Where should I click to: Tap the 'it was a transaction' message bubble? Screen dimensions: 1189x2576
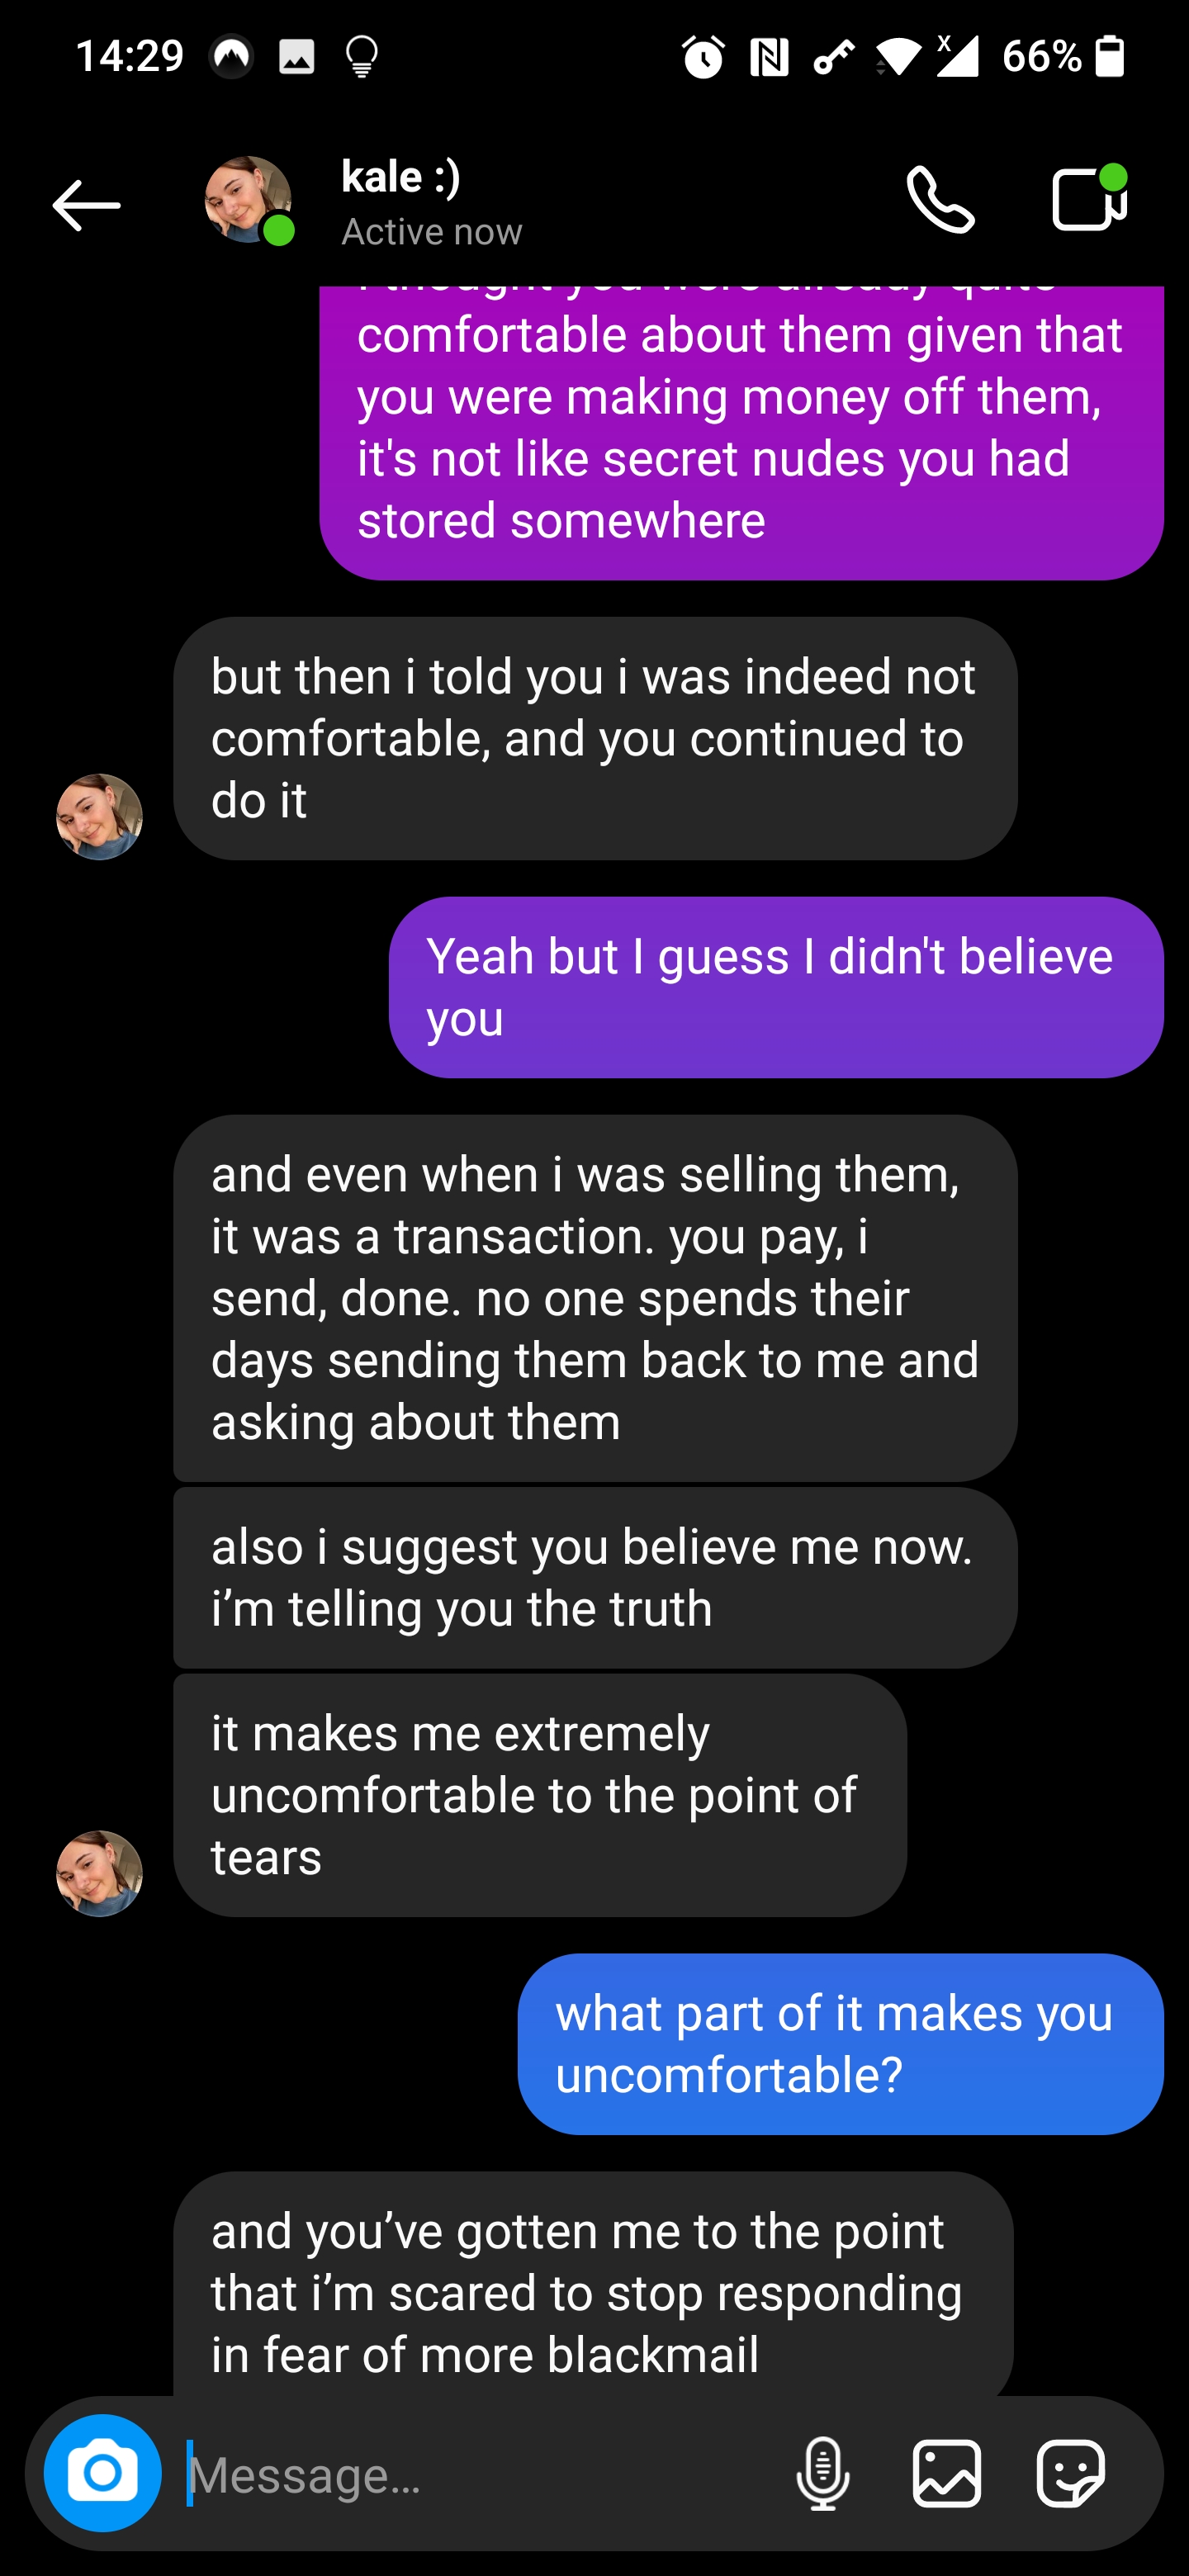595,1297
